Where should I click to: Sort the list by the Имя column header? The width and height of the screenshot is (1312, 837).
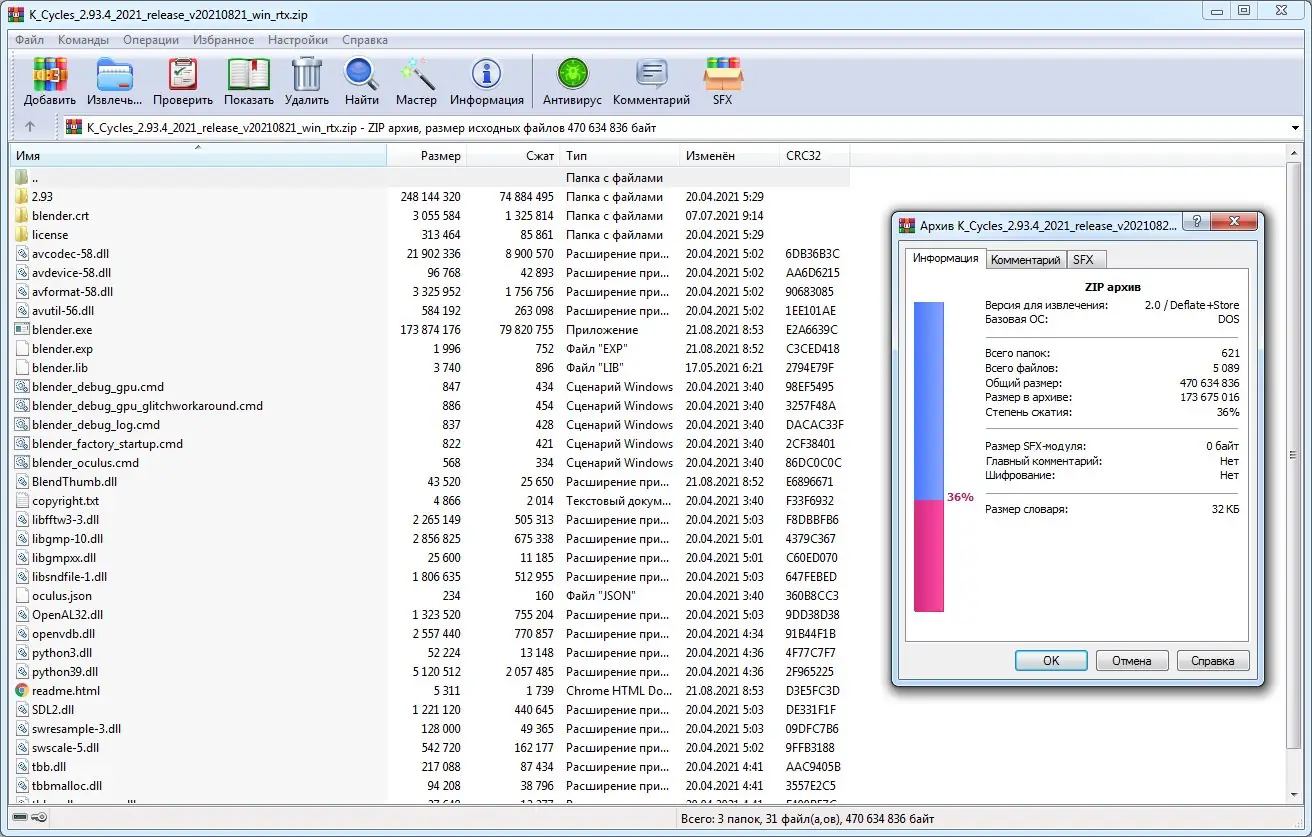click(198, 156)
